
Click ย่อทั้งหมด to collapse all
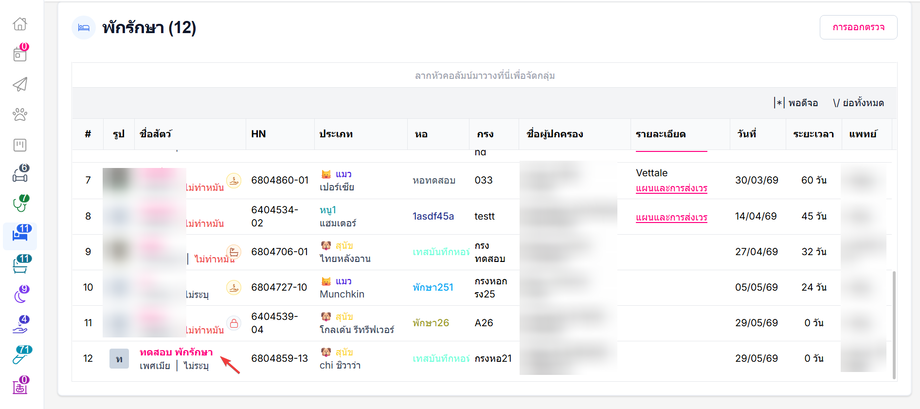pos(858,103)
